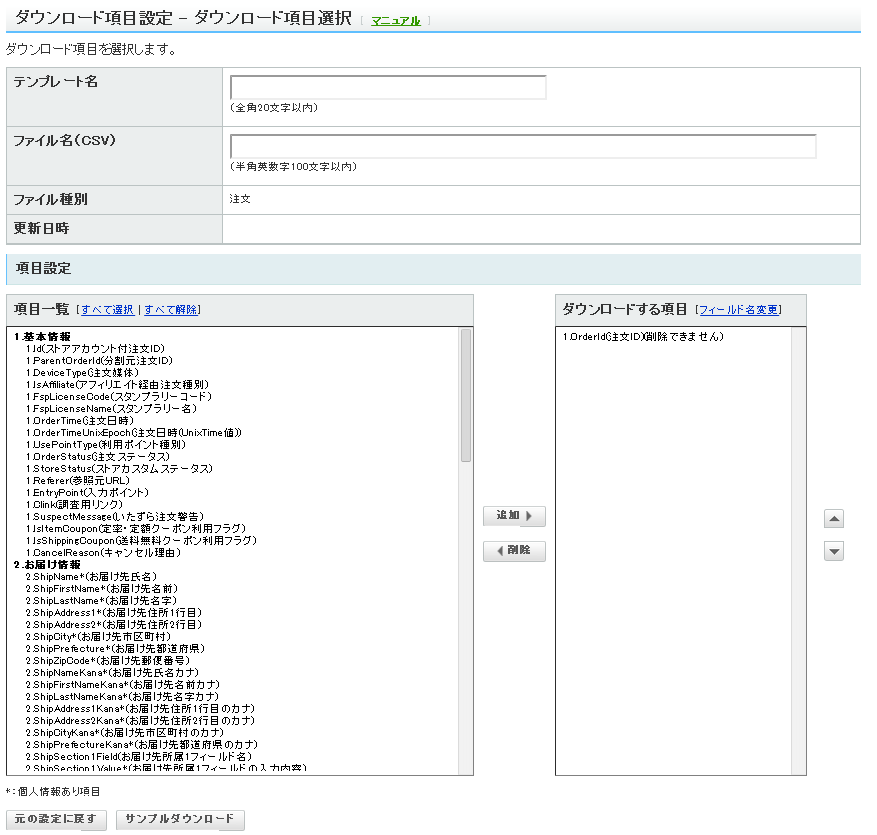
Task: Click サンプルダウンロード button
Action: pyautogui.click(x=180, y=819)
